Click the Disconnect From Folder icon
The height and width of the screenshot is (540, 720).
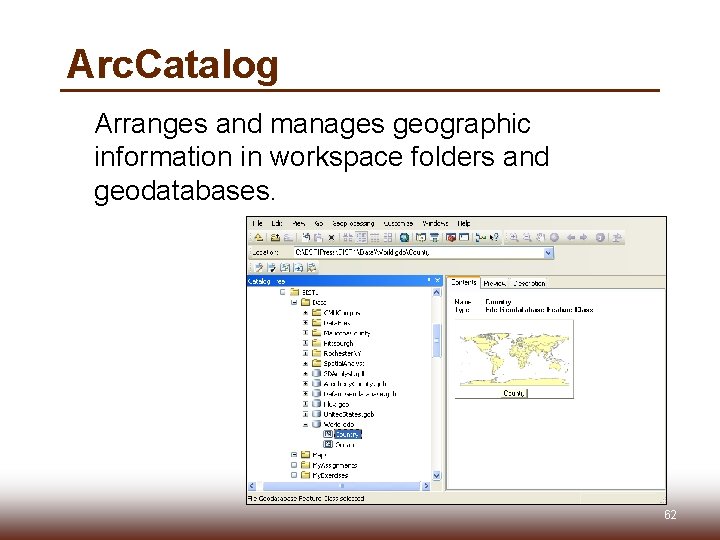[288, 237]
